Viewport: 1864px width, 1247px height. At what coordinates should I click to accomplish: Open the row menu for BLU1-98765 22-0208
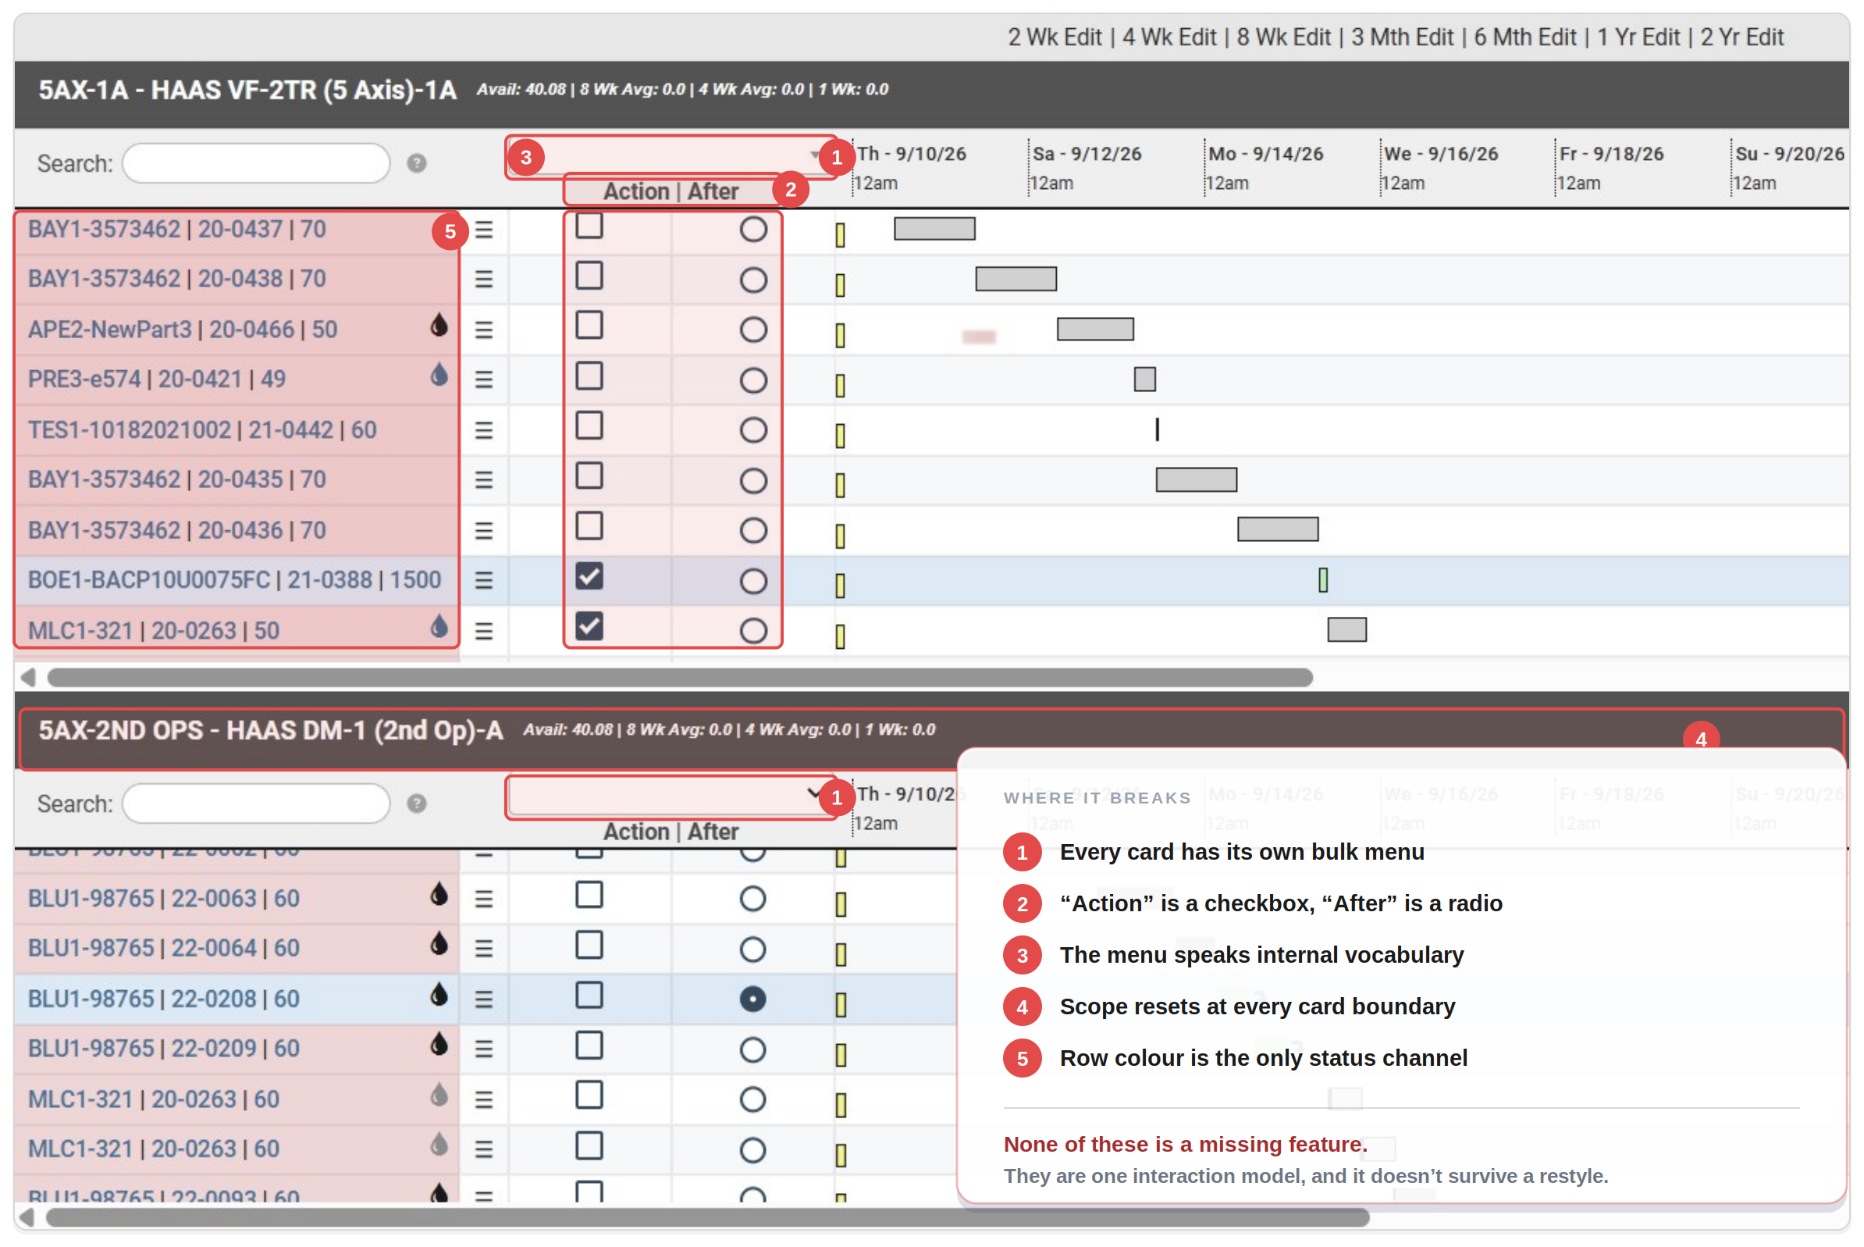coord(484,999)
